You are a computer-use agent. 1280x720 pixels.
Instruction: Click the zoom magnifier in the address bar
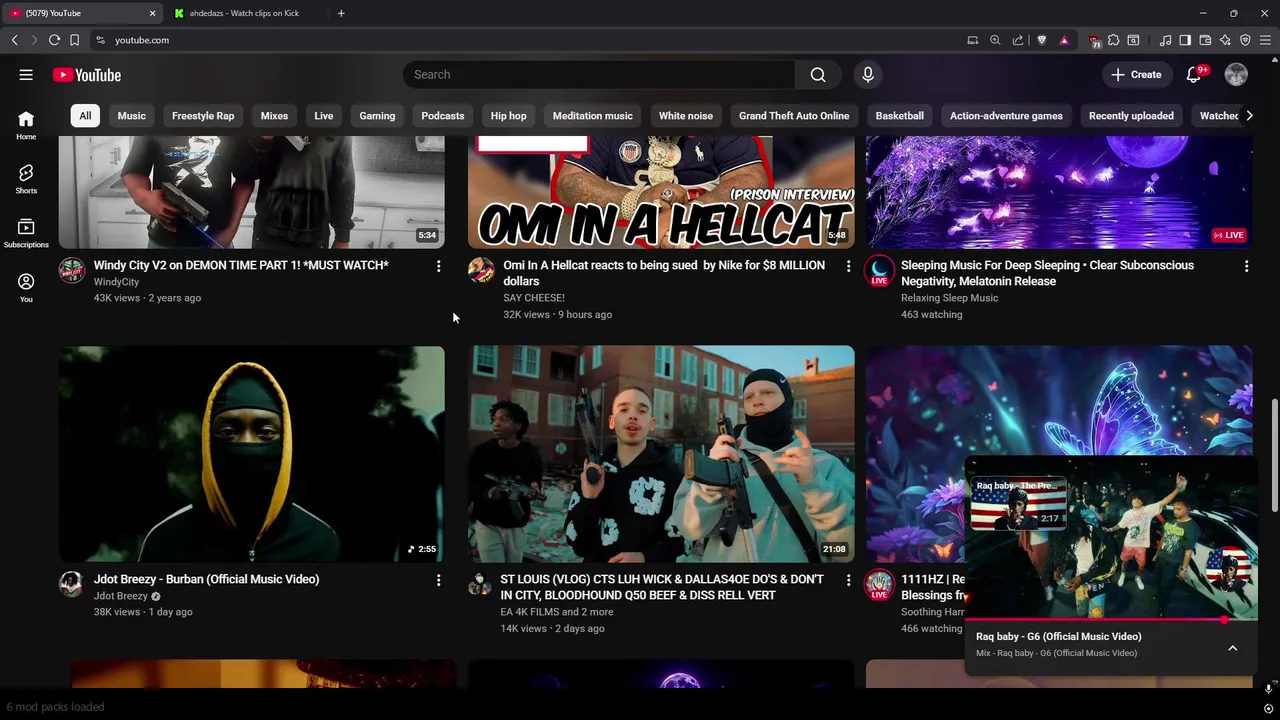pos(995,40)
